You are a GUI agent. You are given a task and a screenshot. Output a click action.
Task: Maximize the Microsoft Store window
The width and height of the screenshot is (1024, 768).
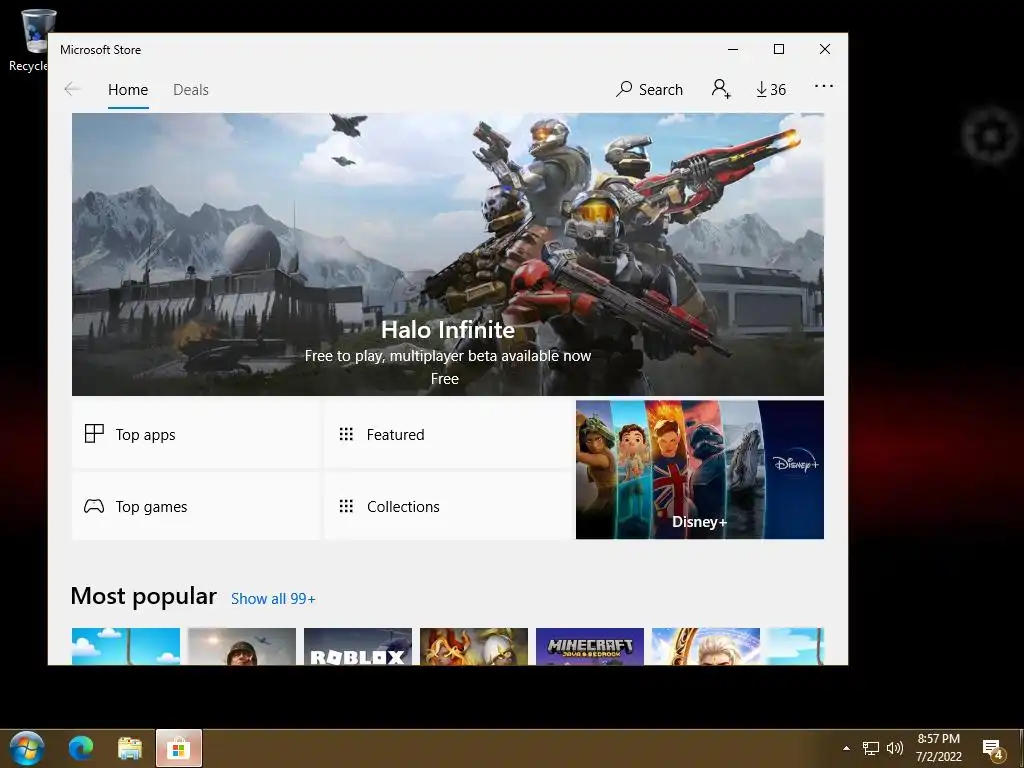(x=778, y=50)
